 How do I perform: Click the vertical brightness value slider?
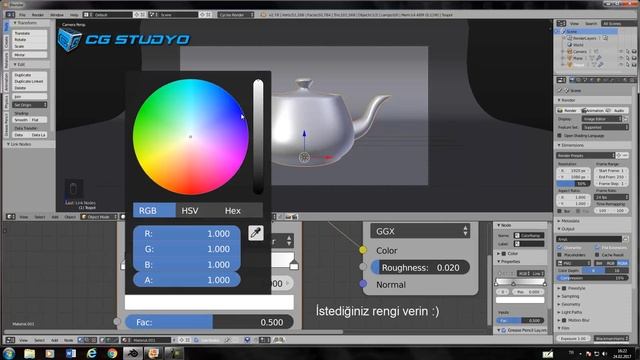(258, 137)
